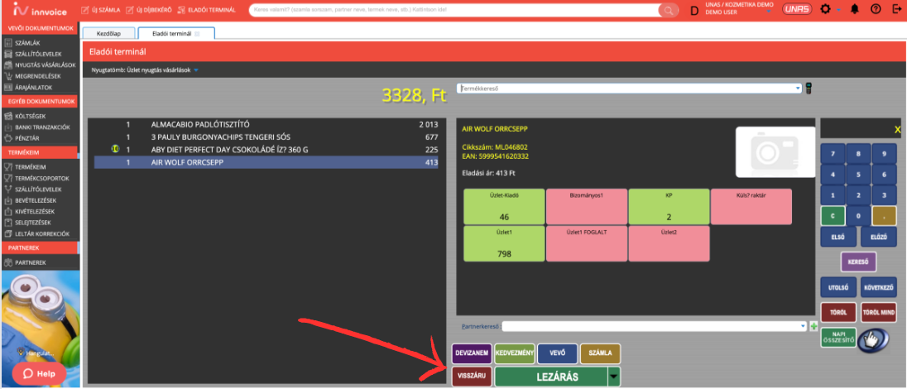Screen dimensions: 908x390
Task: Click the KEDVEZMÉNY button
Action: point(515,353)
